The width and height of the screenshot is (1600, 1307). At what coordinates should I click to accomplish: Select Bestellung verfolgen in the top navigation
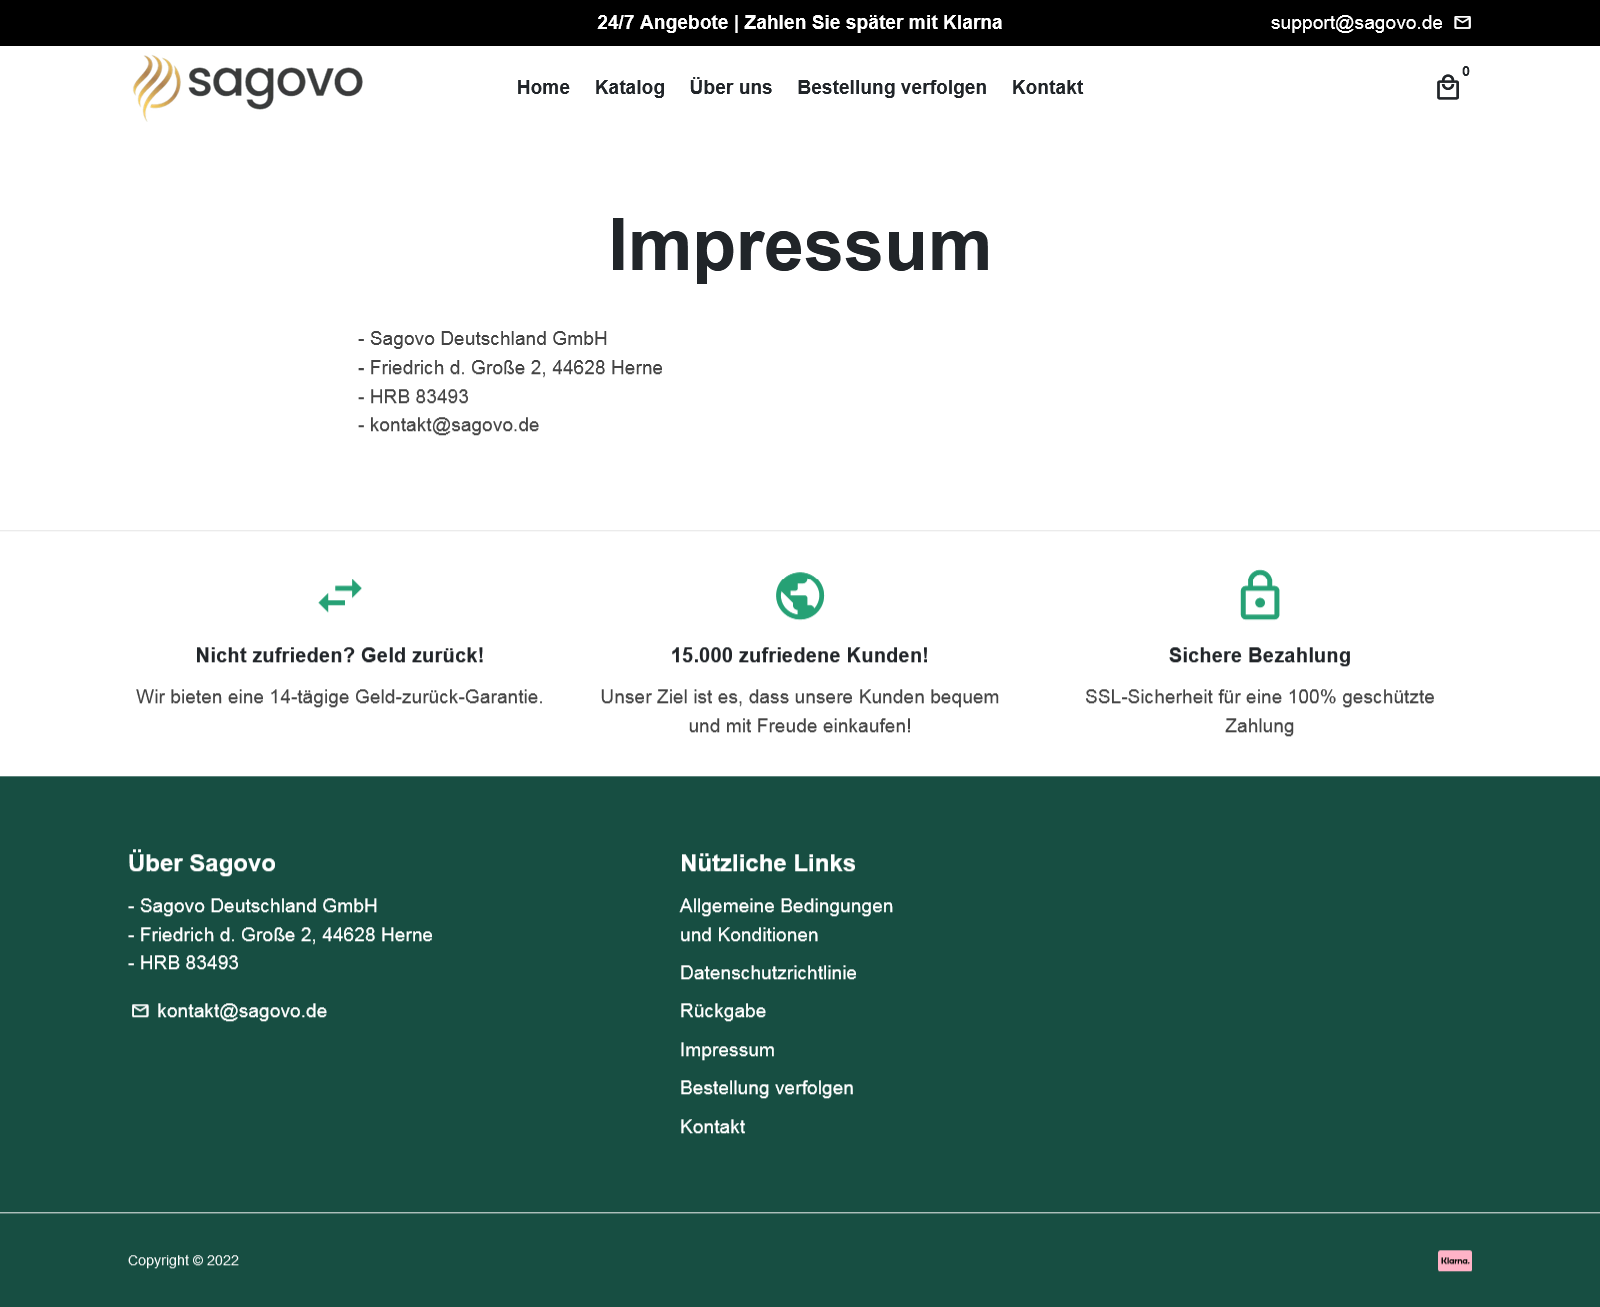click(892, 87)
